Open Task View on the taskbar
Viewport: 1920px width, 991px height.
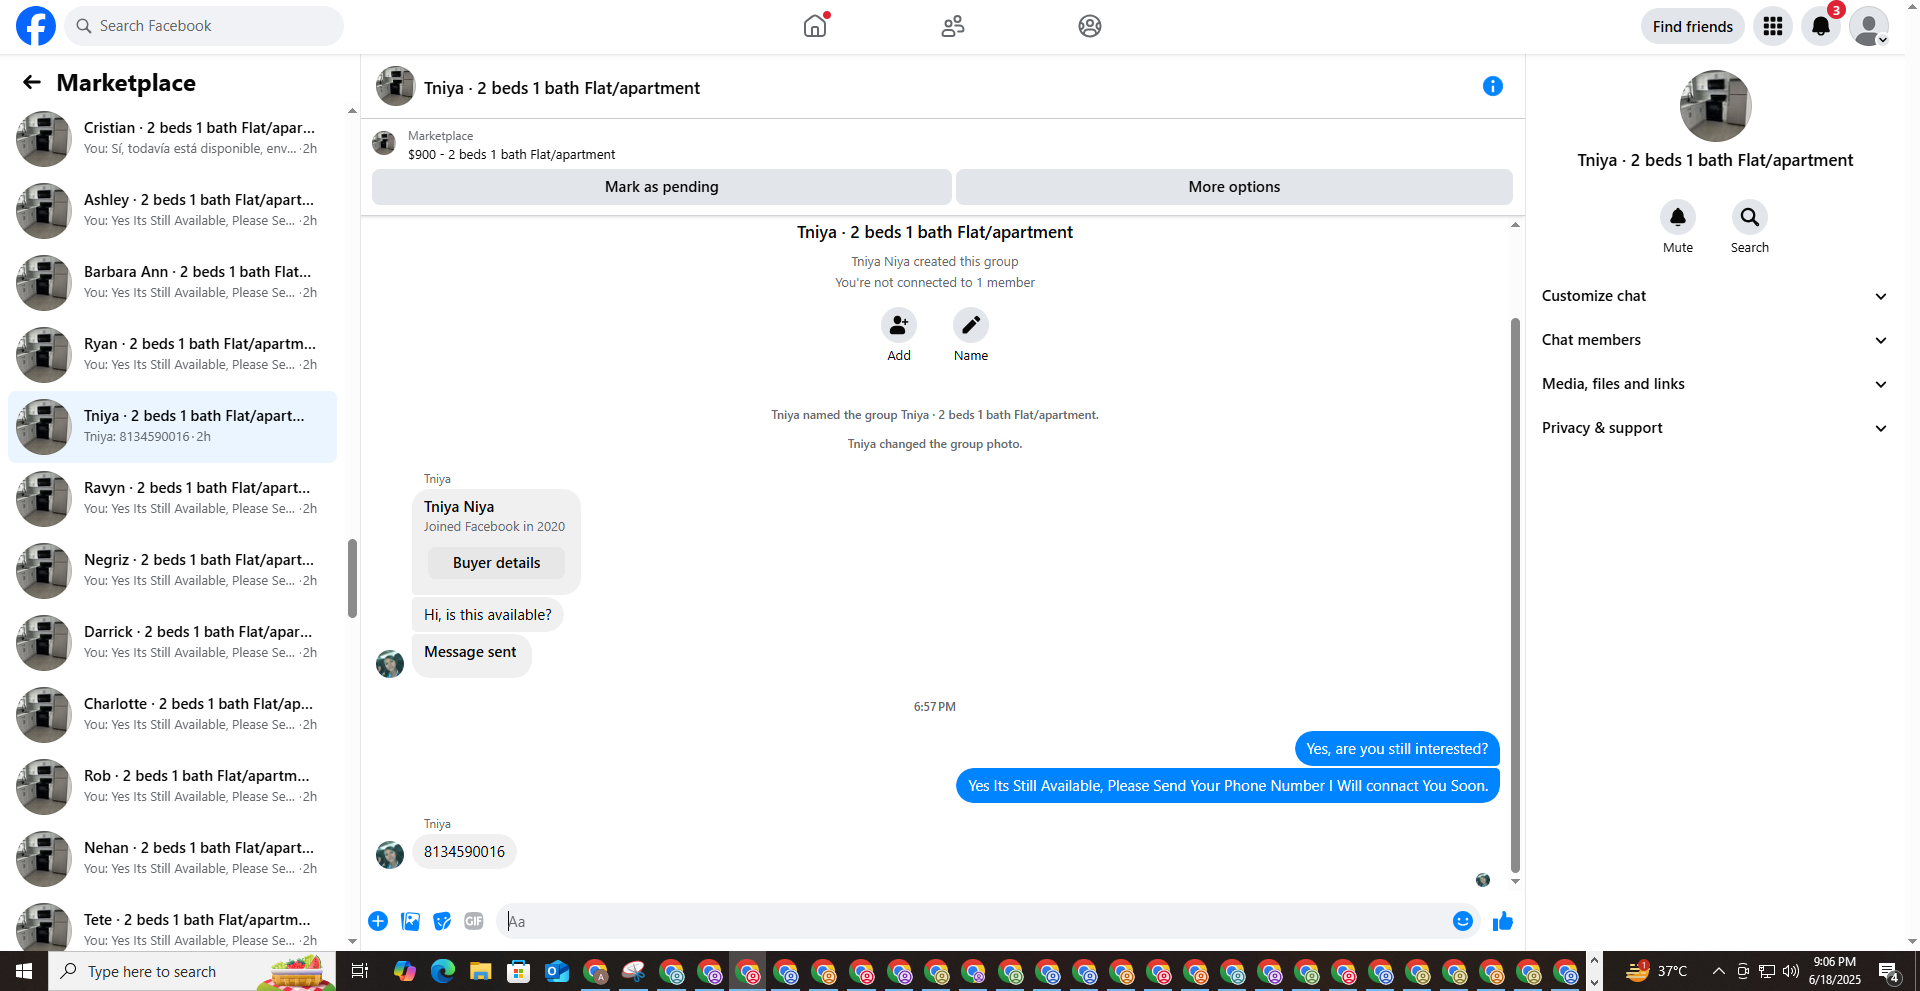pyautogui.click(x=360, y=971)
